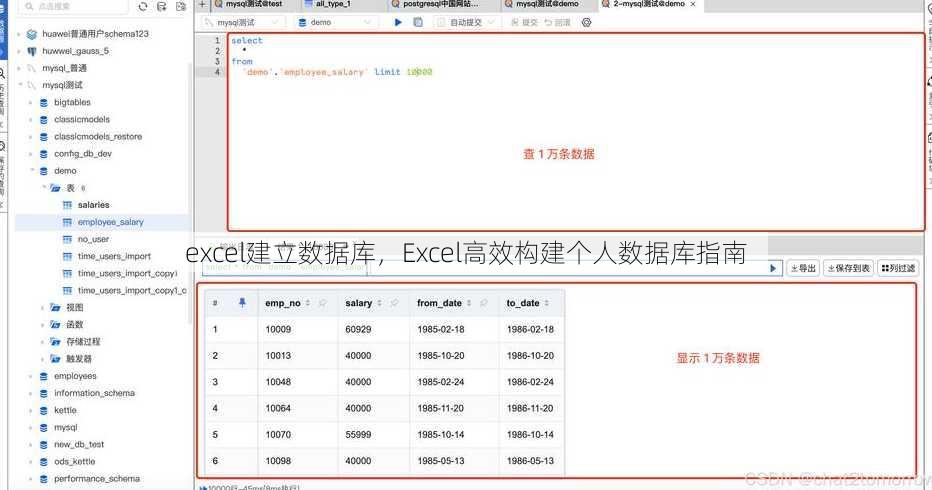Run the SQL query with play button

click(398, 22)
